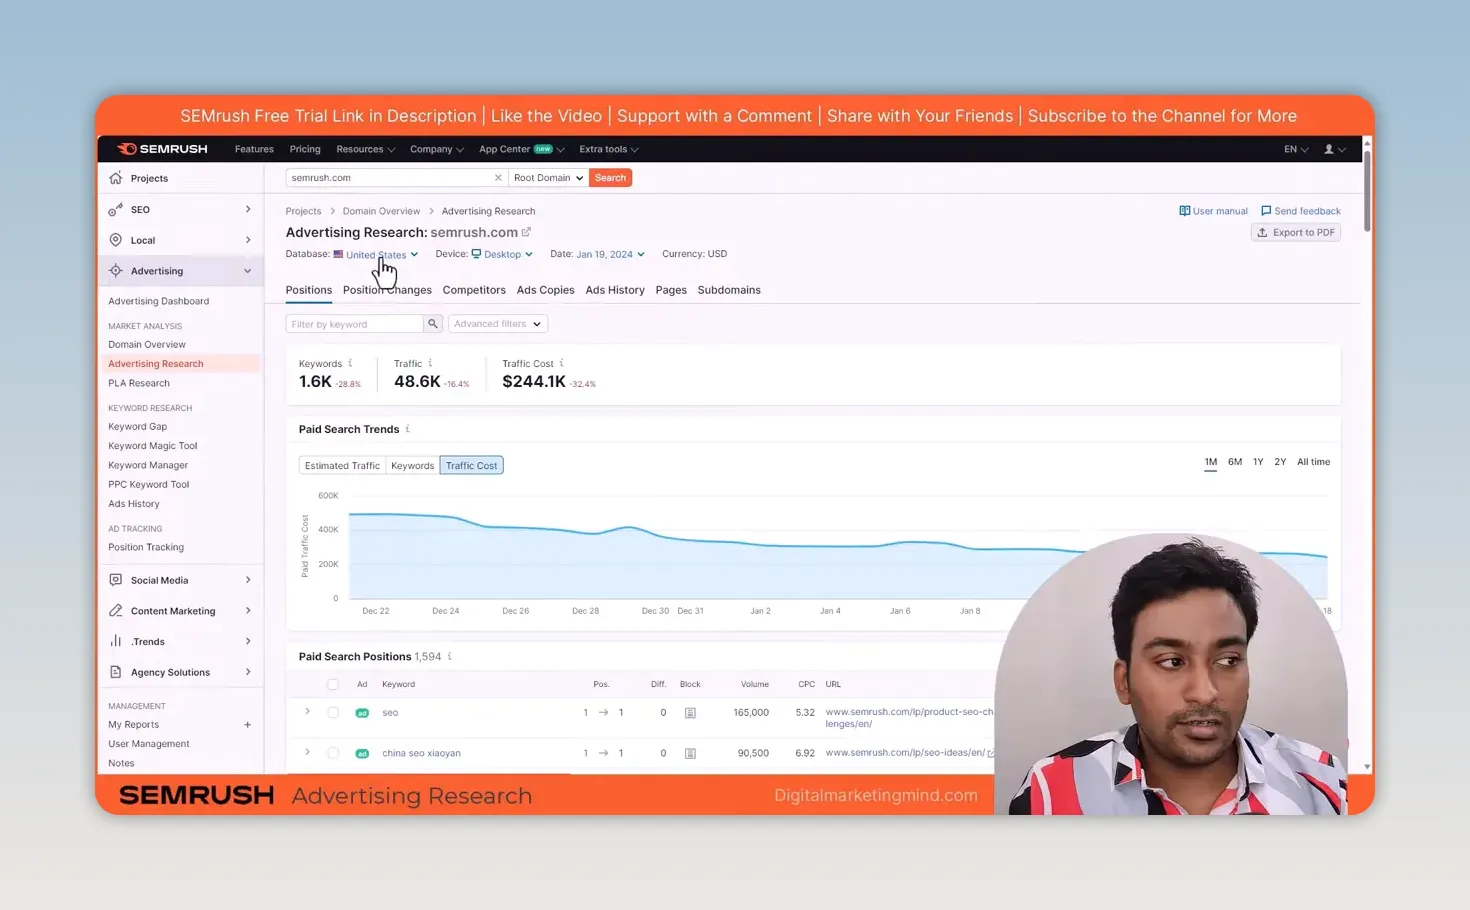
Task: Open Domain Overview breadcrumb link
Action: tap(381, 211)
